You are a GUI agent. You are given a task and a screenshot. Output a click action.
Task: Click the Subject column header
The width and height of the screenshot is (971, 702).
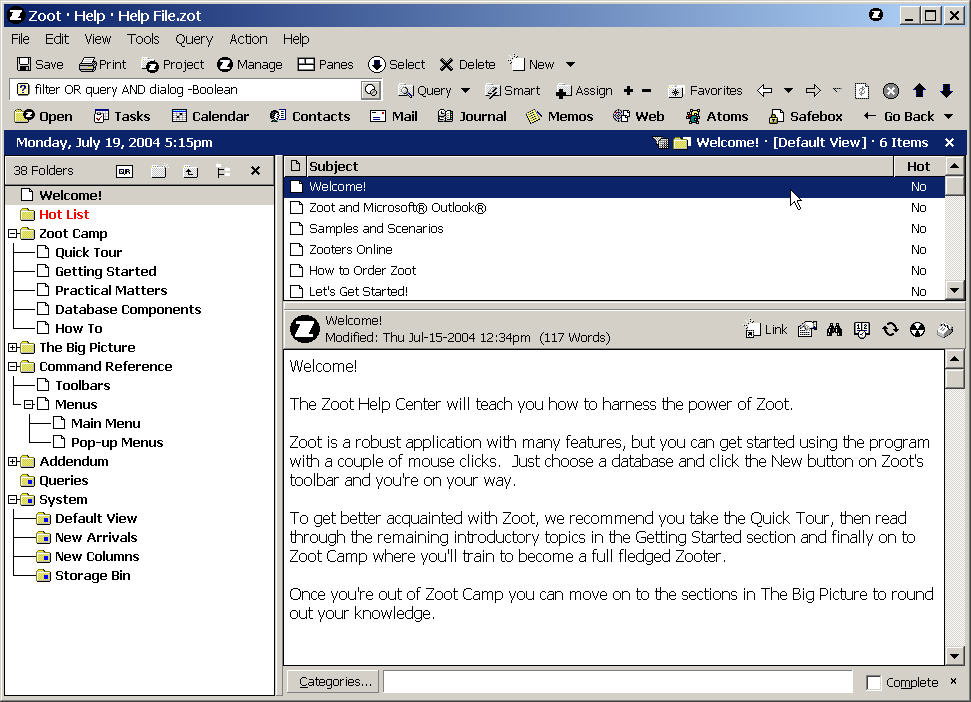pyautogui.click(x=599, y=166)
